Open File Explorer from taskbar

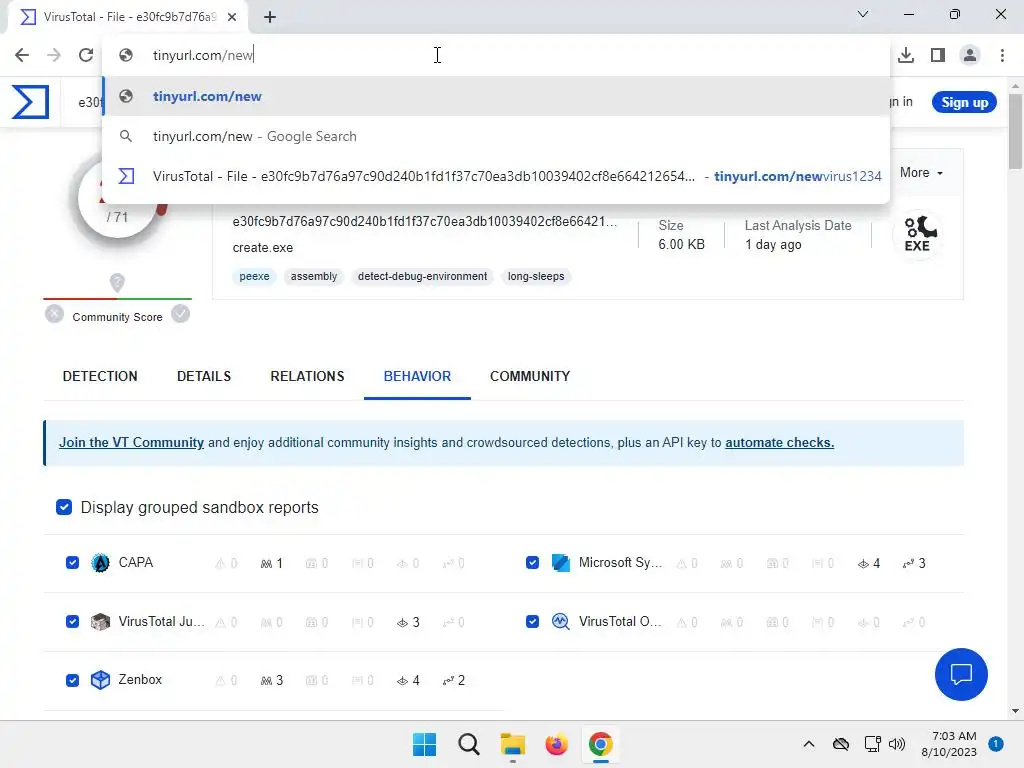point(513,744)
